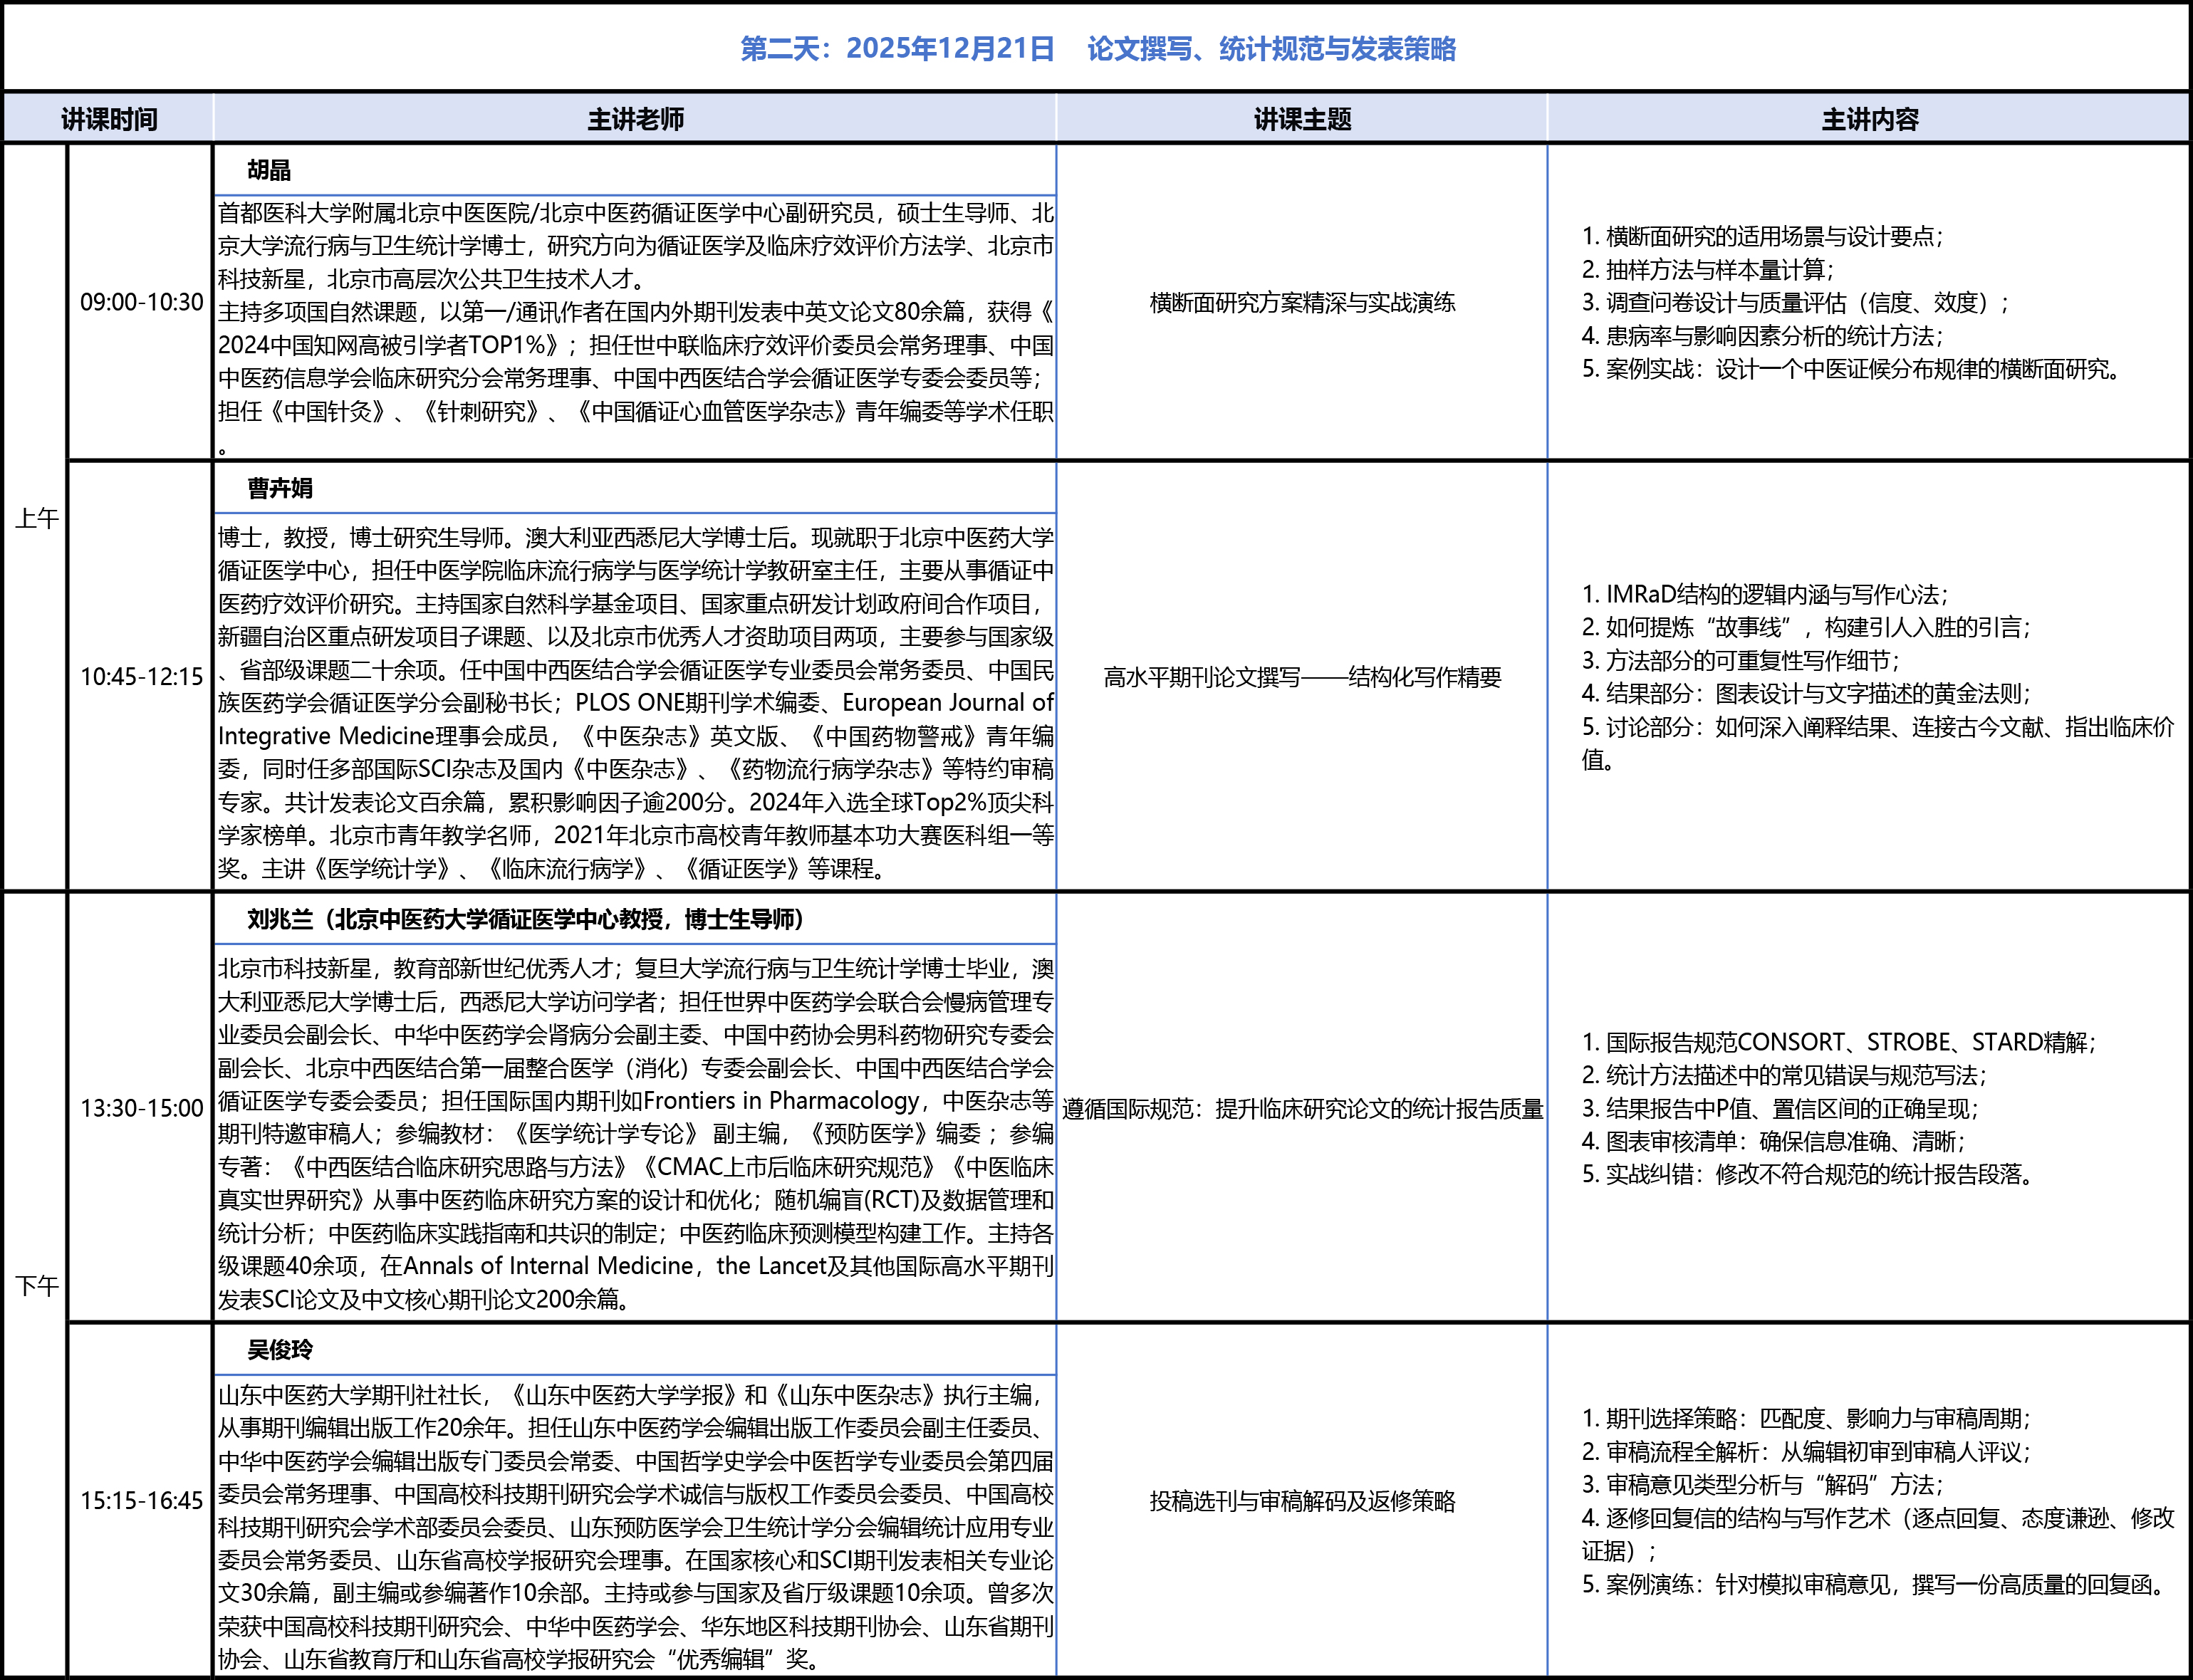Click the 第二天 2025年12月21日 title heading
Image resolution: width=2193 pixels, height=1680 pixels.
(x=1097, y=48)
